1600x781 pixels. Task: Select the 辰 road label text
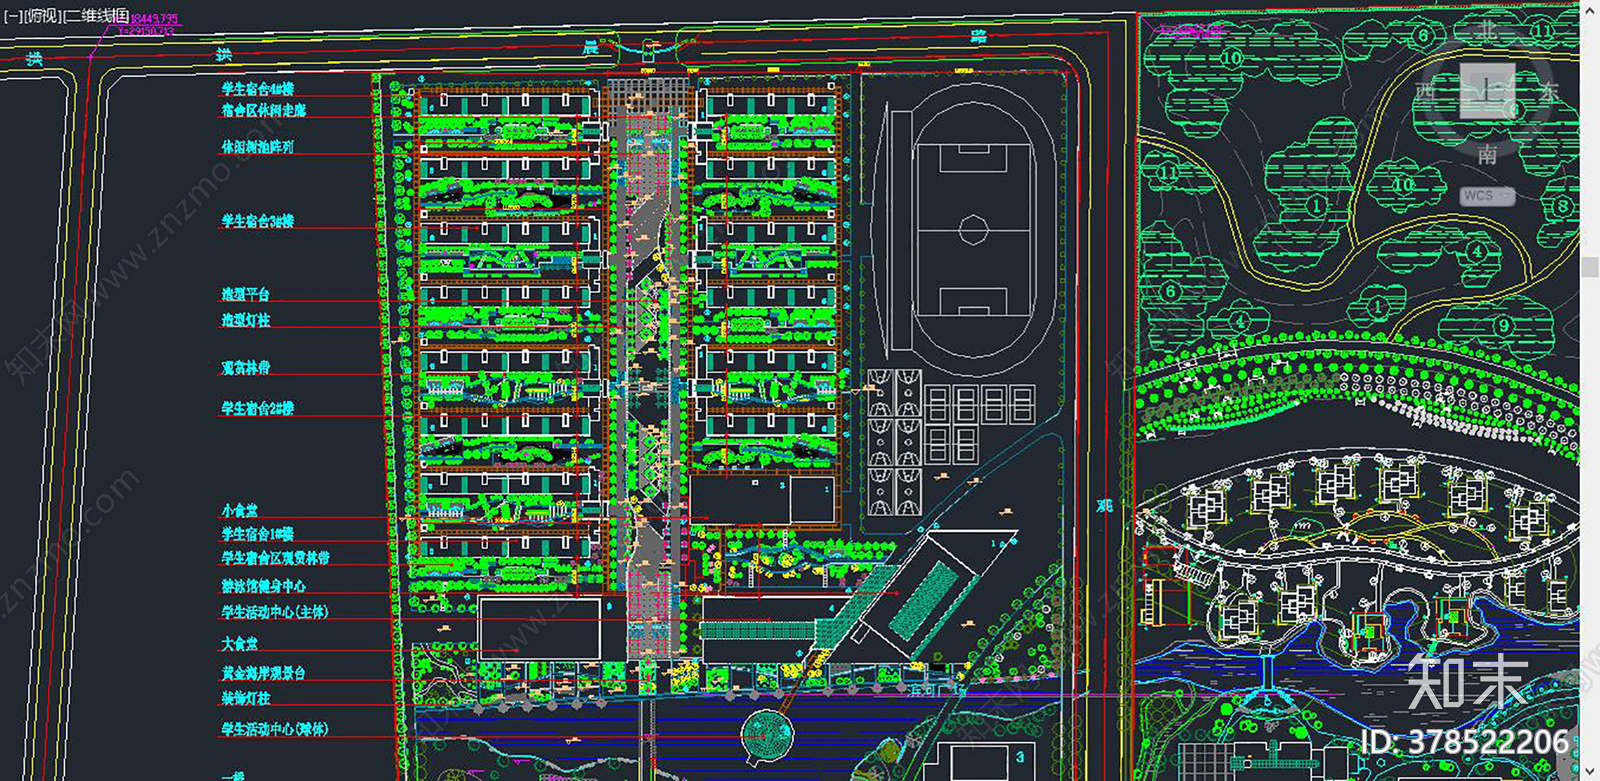point(590,48)
